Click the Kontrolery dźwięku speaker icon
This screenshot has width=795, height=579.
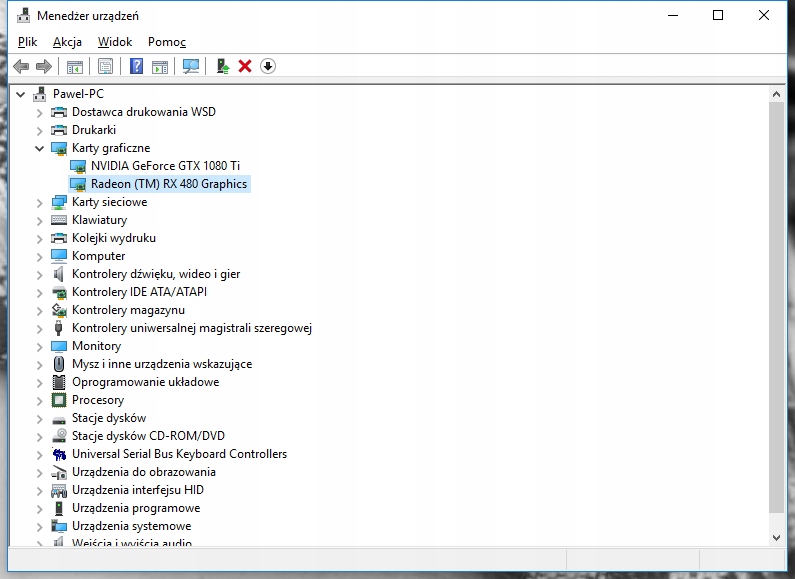coord(59,274)
